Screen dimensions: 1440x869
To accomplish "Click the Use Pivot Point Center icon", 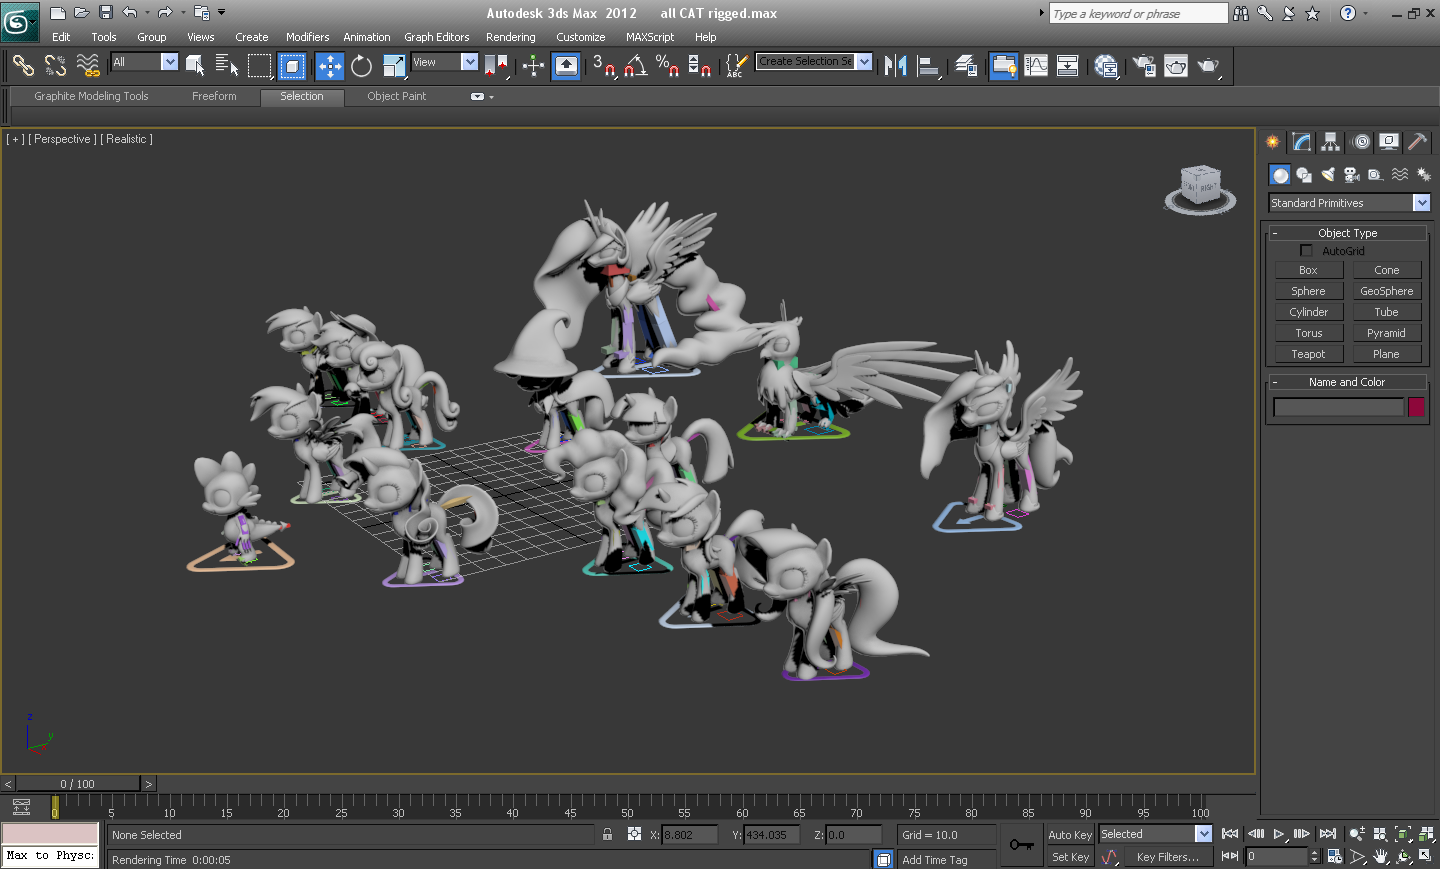I will 497,66.
